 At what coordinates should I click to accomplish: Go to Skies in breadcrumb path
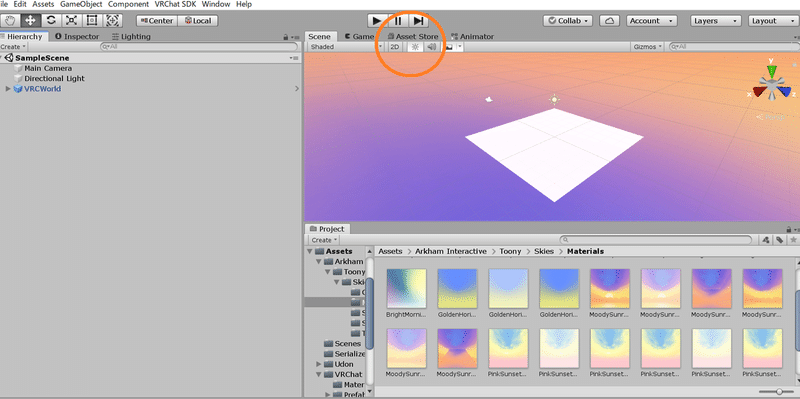coord(543,252)
